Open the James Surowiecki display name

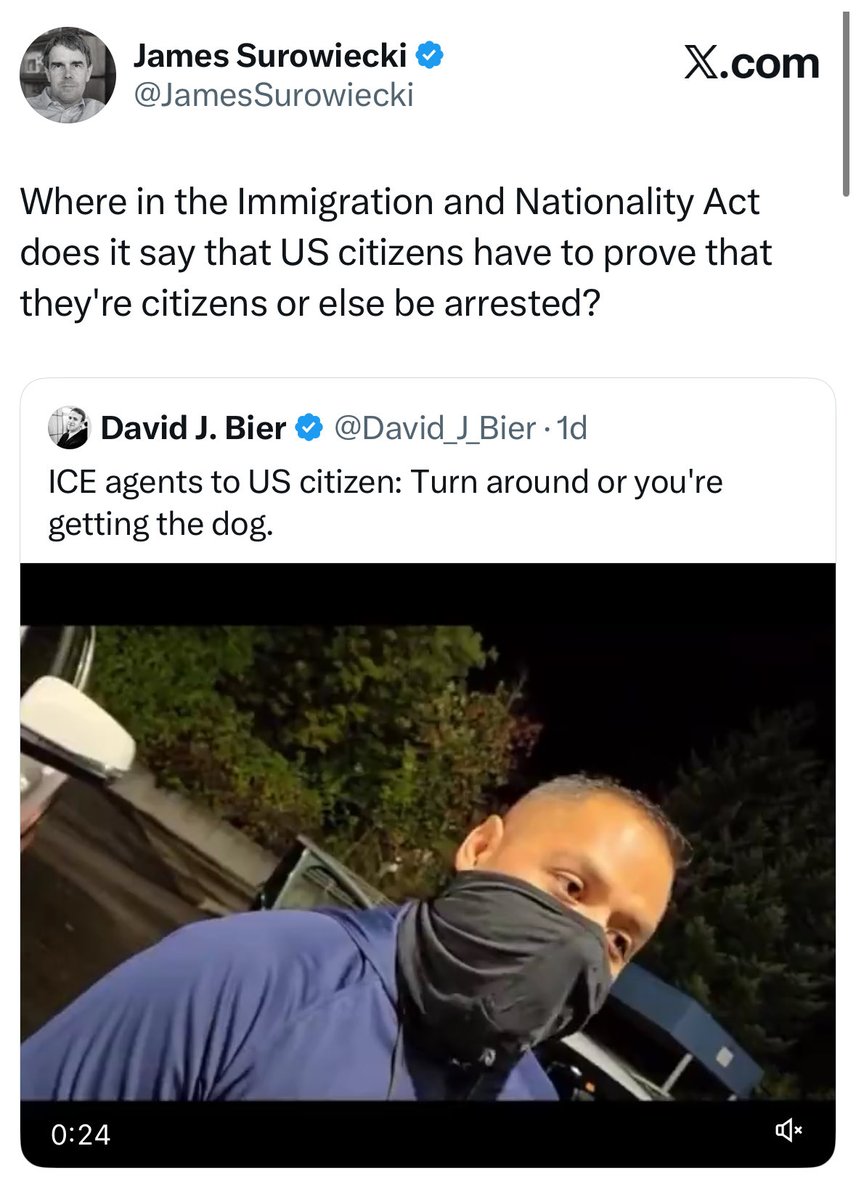tap(269, 55)
